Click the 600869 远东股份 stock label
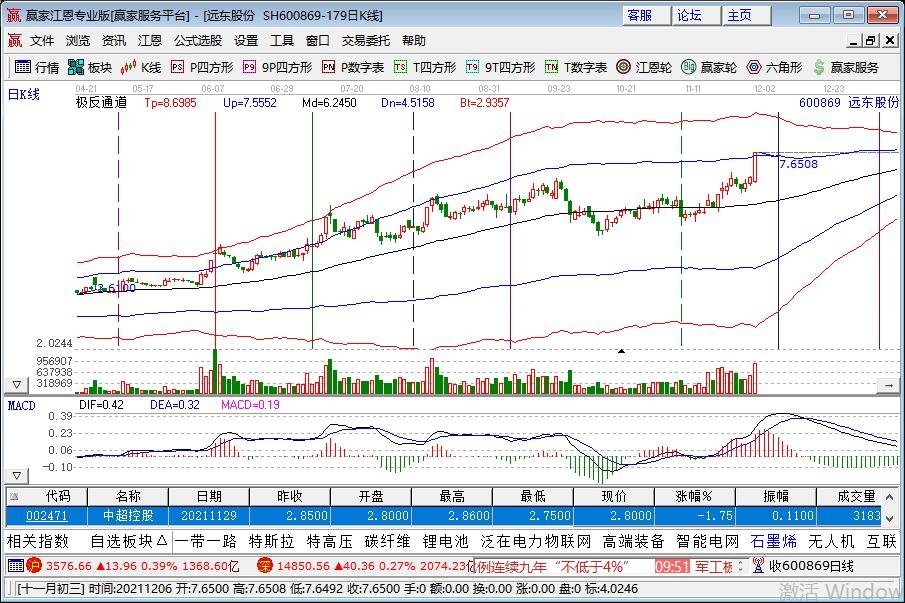Screen dimensions: 905x603 848,103
